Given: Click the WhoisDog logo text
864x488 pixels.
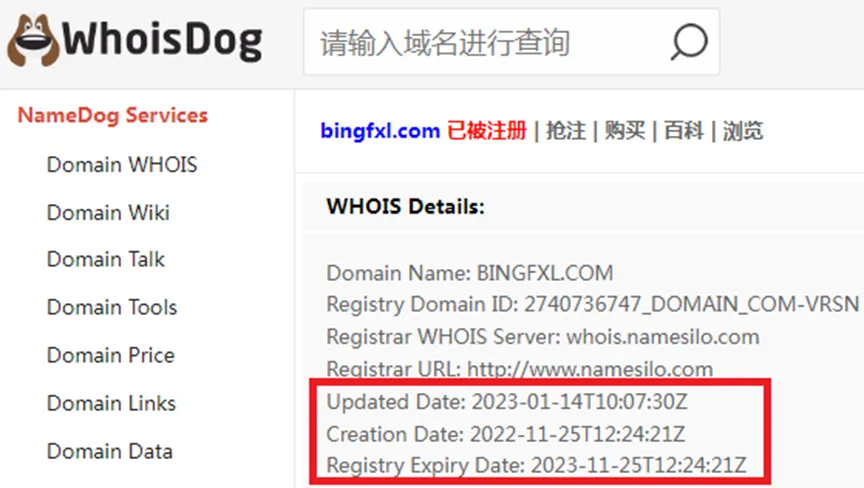Looking at the screenshot, I should click(x=162, y=41).
